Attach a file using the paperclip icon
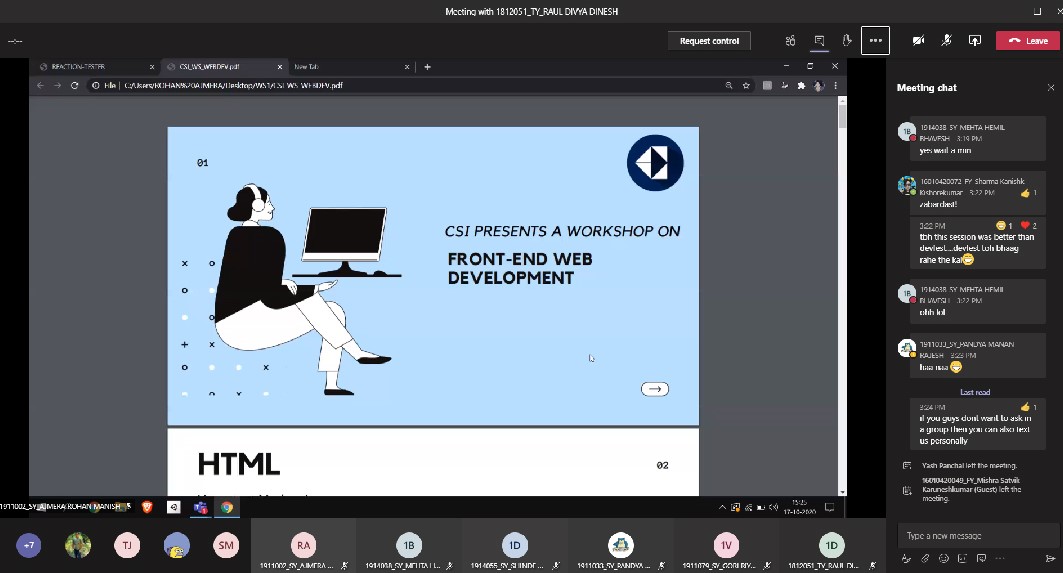 (925, 558)
